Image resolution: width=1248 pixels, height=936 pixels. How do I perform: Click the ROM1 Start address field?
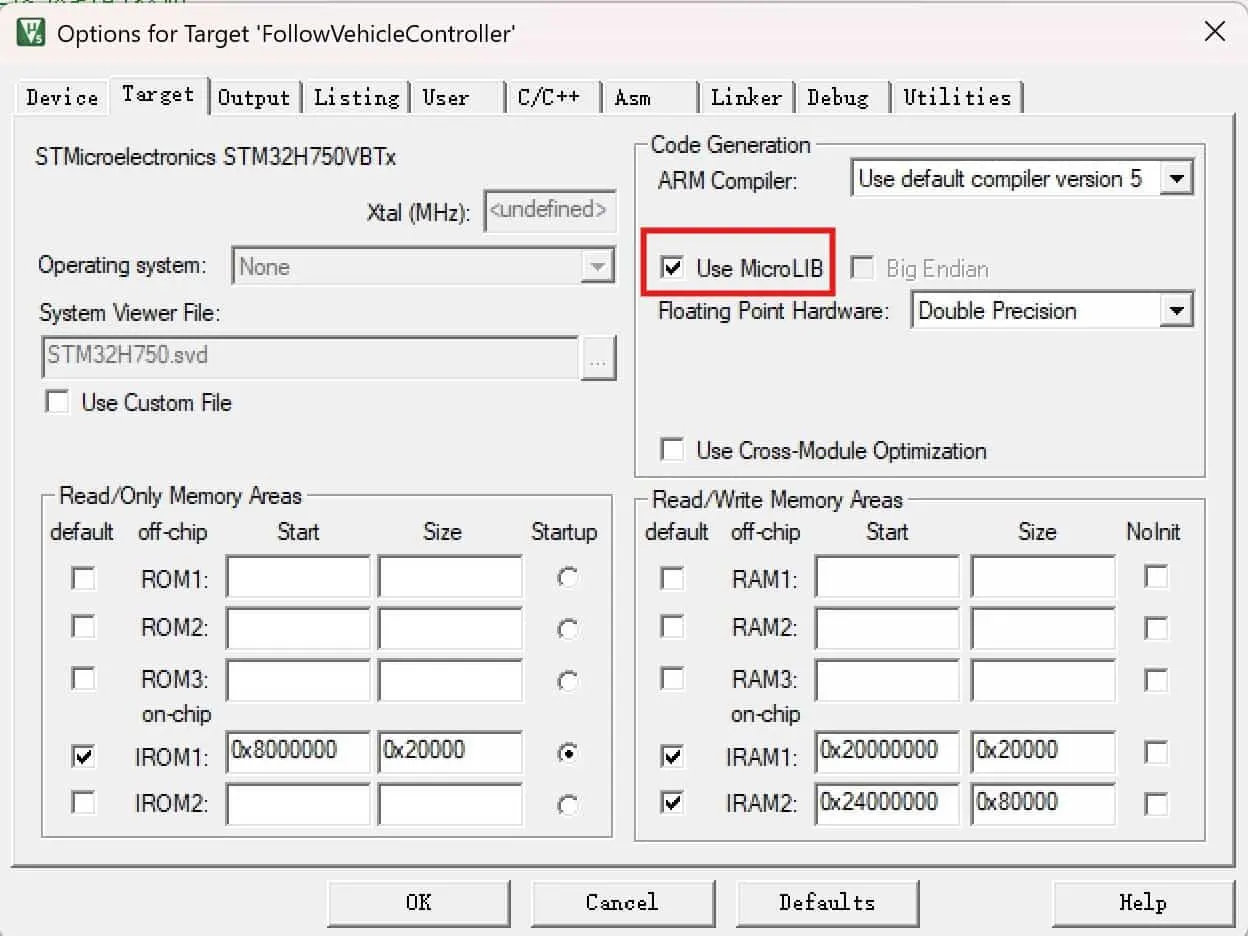tap(298, 578)
